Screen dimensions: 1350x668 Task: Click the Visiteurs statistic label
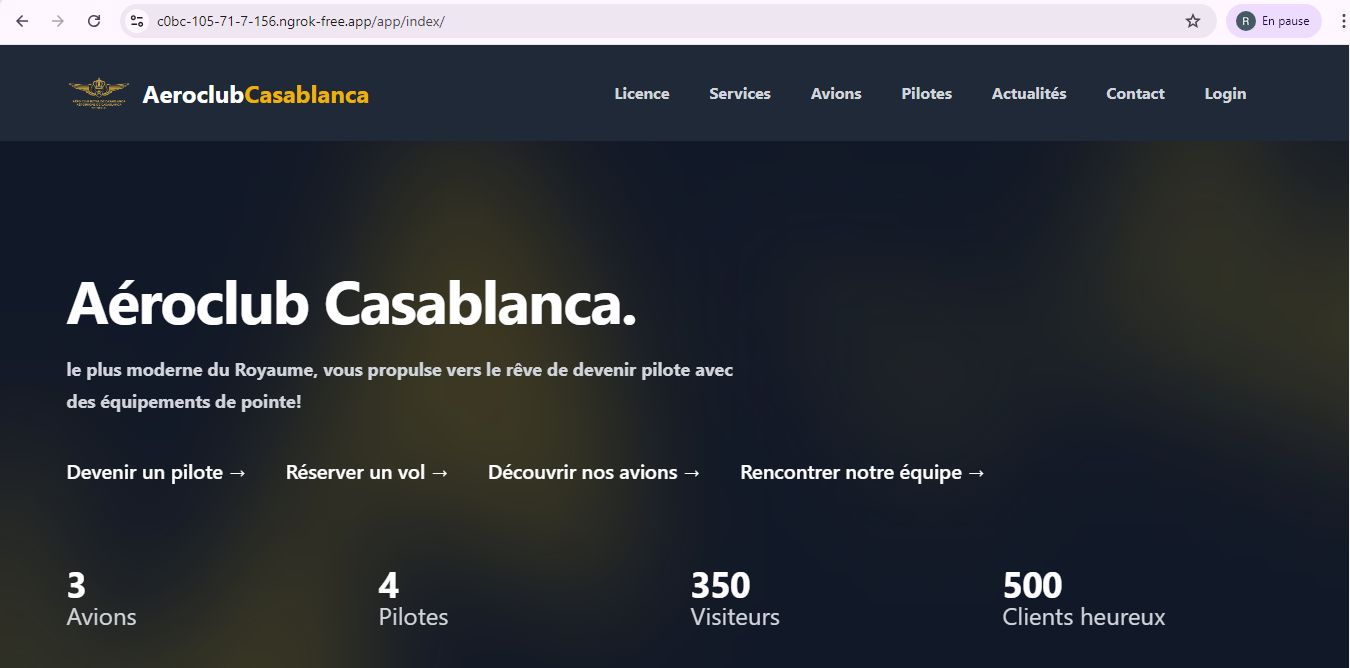735,617
